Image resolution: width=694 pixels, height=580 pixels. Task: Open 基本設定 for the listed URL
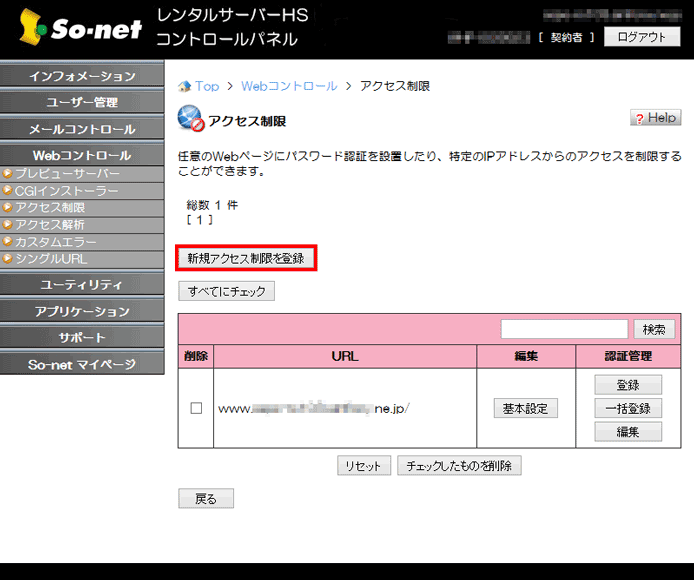525,408
